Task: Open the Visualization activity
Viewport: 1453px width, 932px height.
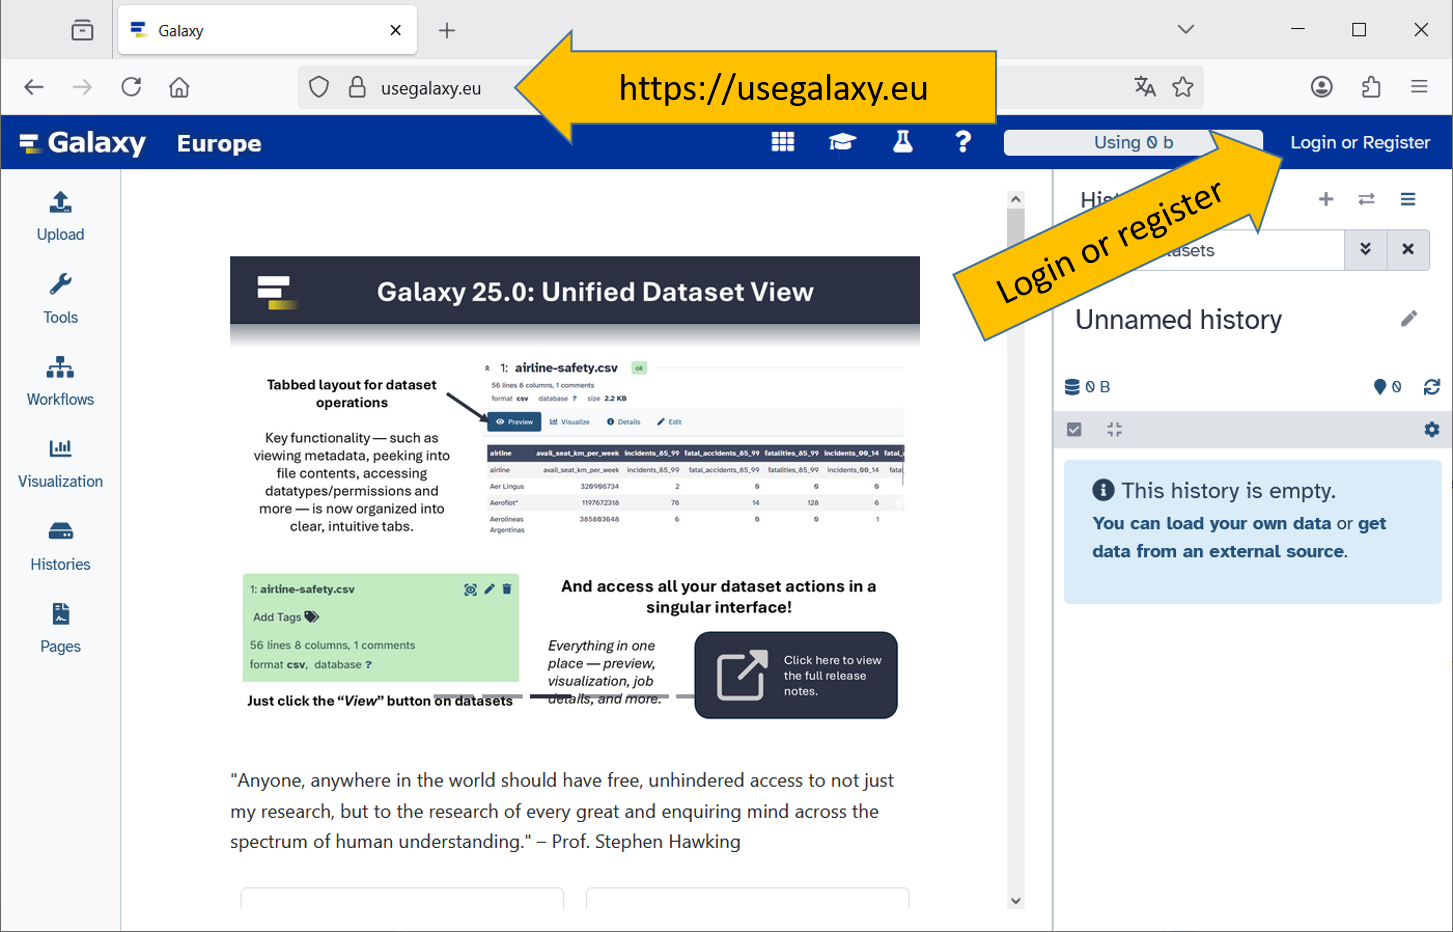Action: point(60,464)
